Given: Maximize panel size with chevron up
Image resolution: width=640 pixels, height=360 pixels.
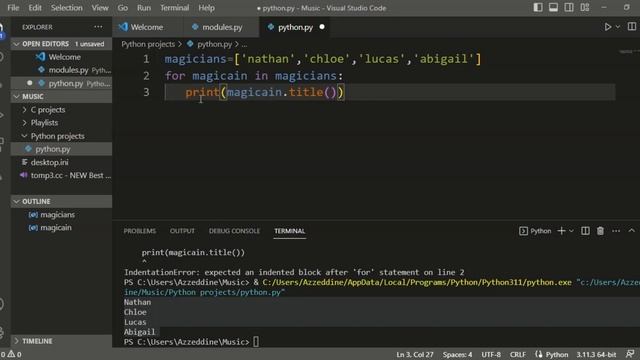Looking at the screenshot, I should (x=631, y=231).
